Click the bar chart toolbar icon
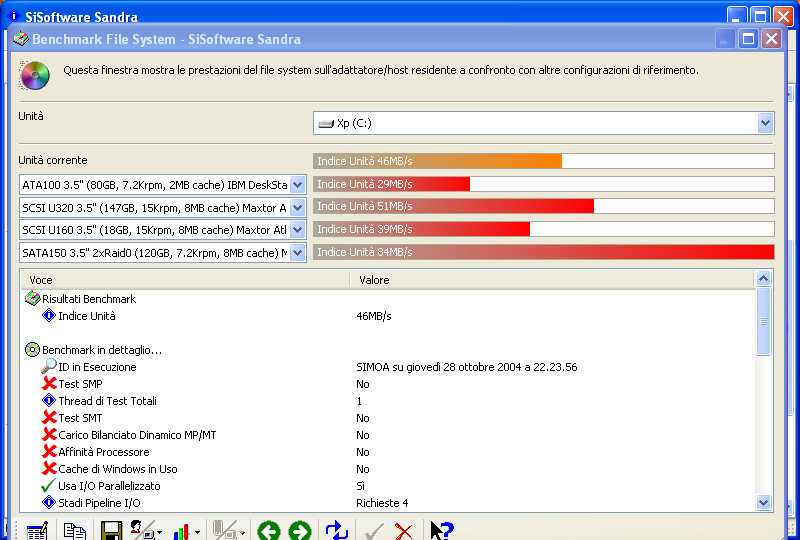 [x=182, y=532]
